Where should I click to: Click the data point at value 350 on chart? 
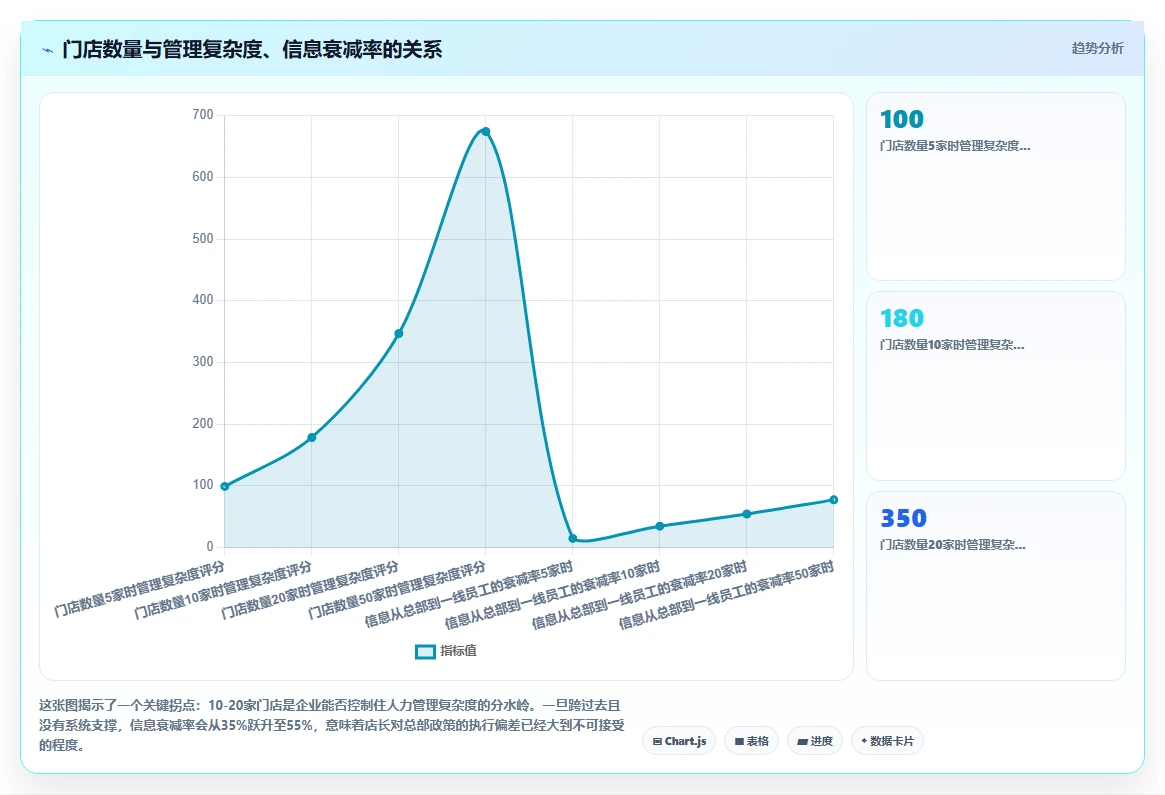(x=398, y=334)
